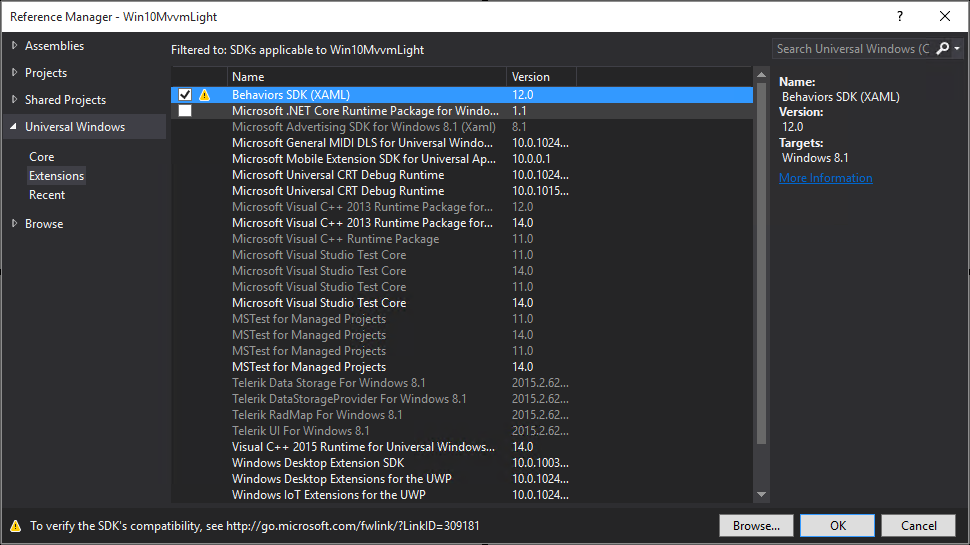Select Telerik Data Storage For Windows 8.1
970x545 pixels.
pos(462,383)
